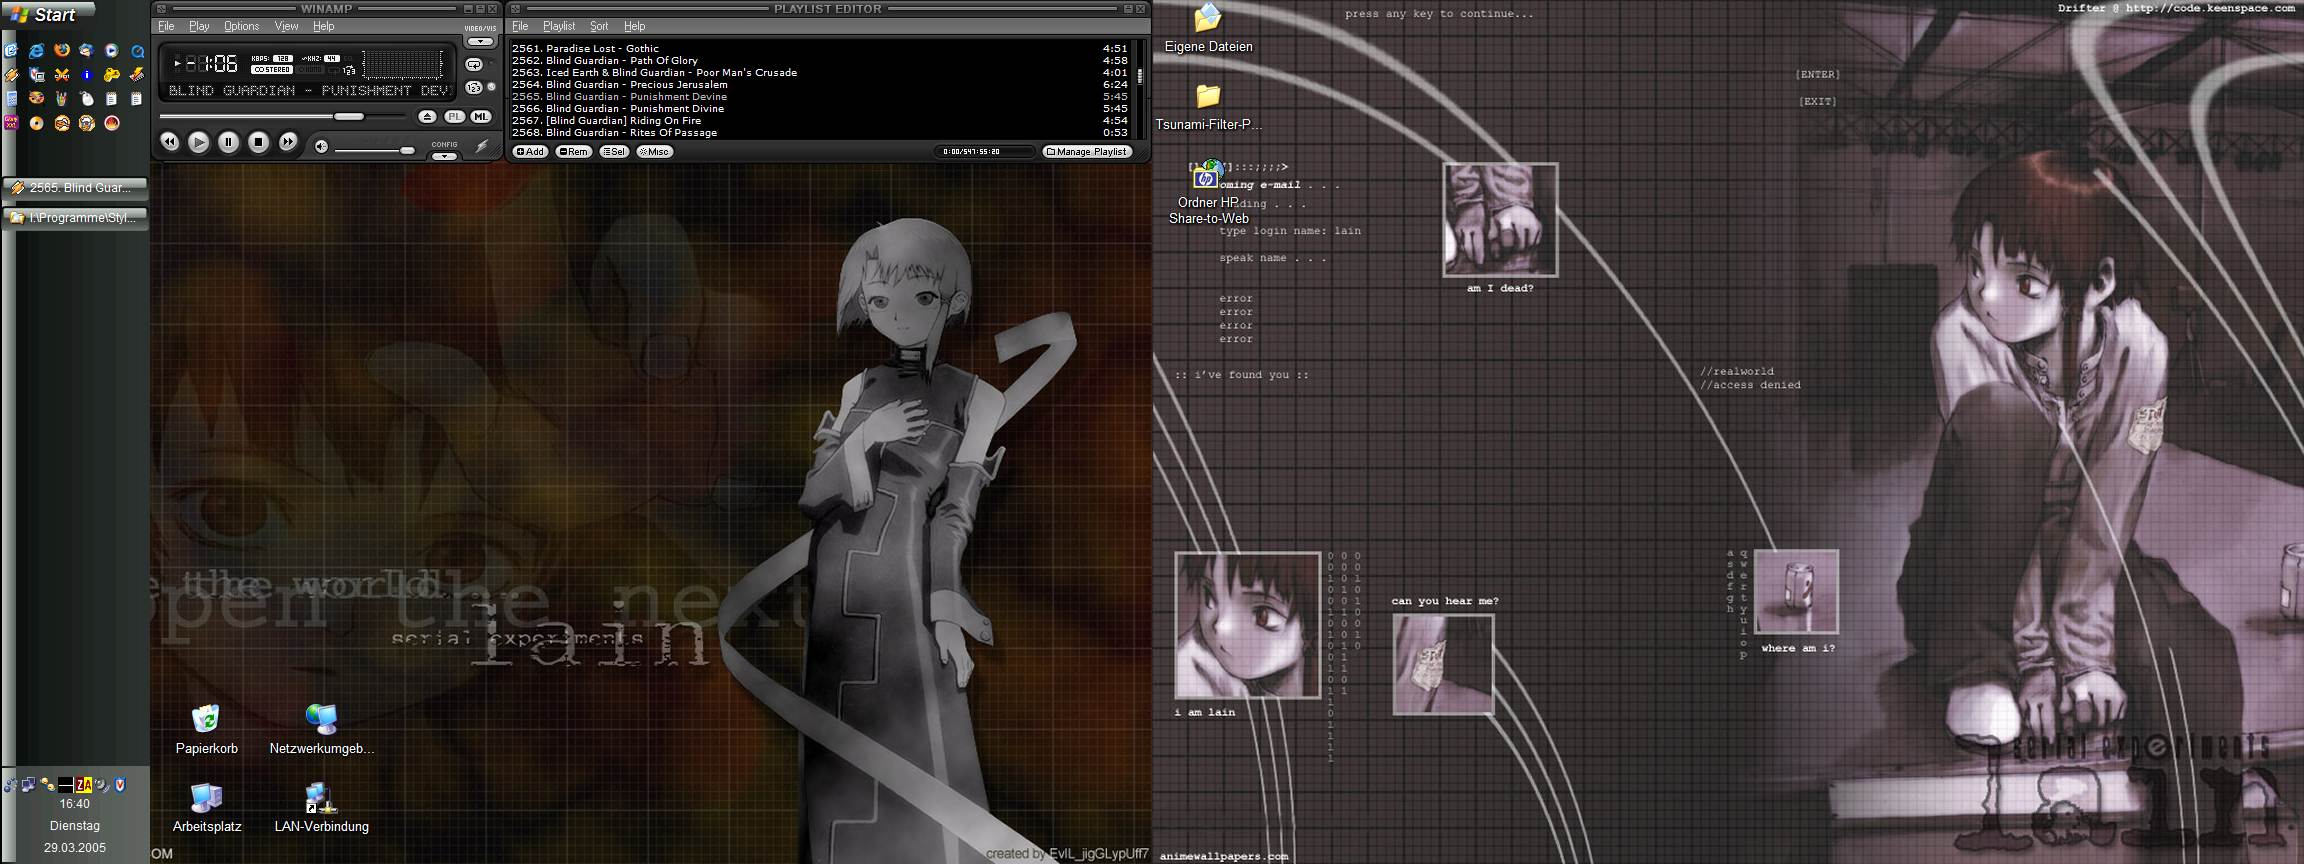This screenshot has height=864, width=2304.
Task: Skip to next track in Winamp
Action: pyautogui.click(x=288, y=143)
